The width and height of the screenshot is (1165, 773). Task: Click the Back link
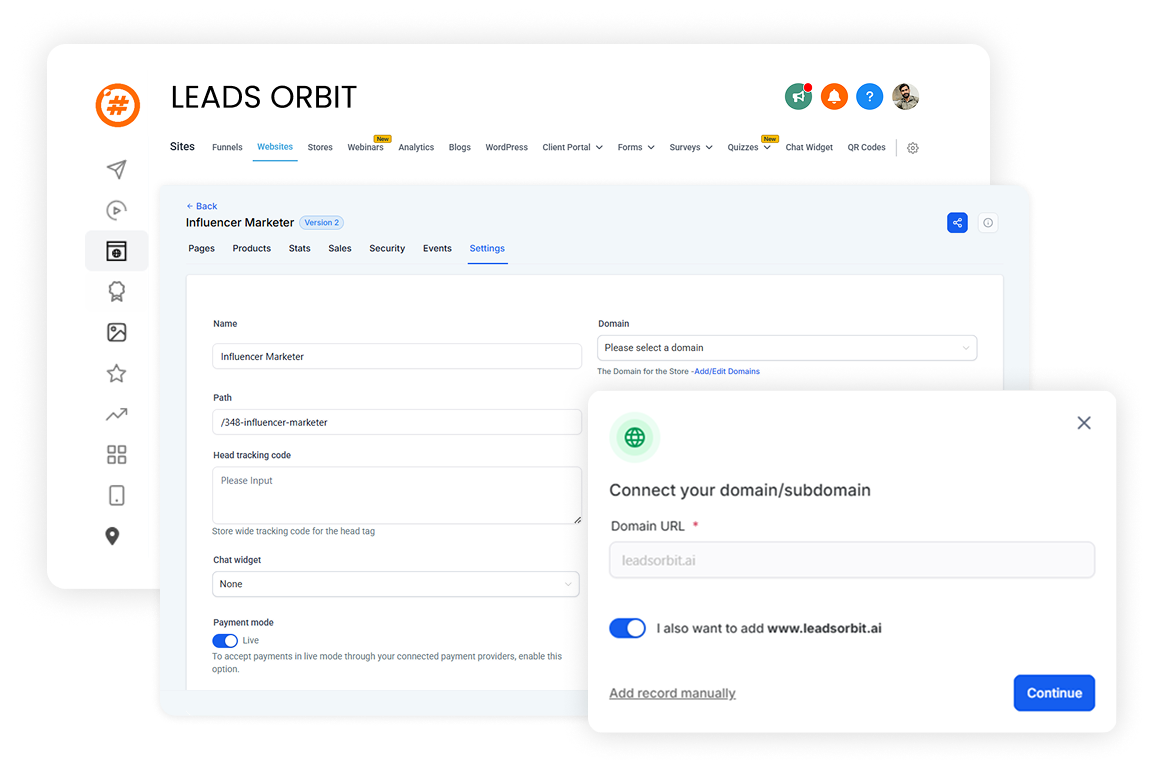click(x=201, y=206)
